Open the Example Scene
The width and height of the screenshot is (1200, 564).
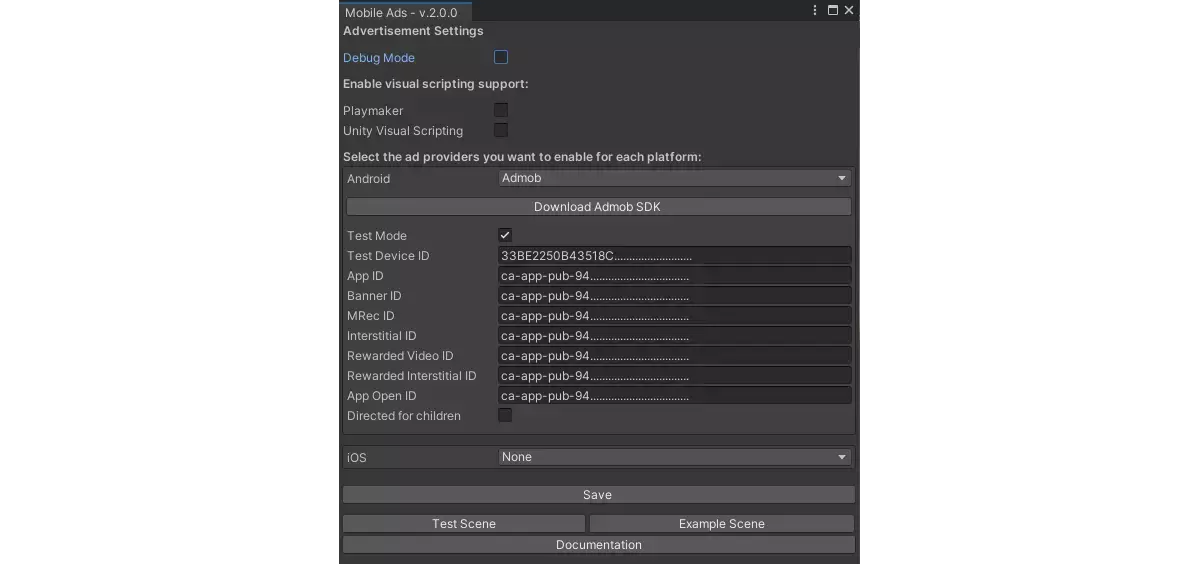point(721,524)
